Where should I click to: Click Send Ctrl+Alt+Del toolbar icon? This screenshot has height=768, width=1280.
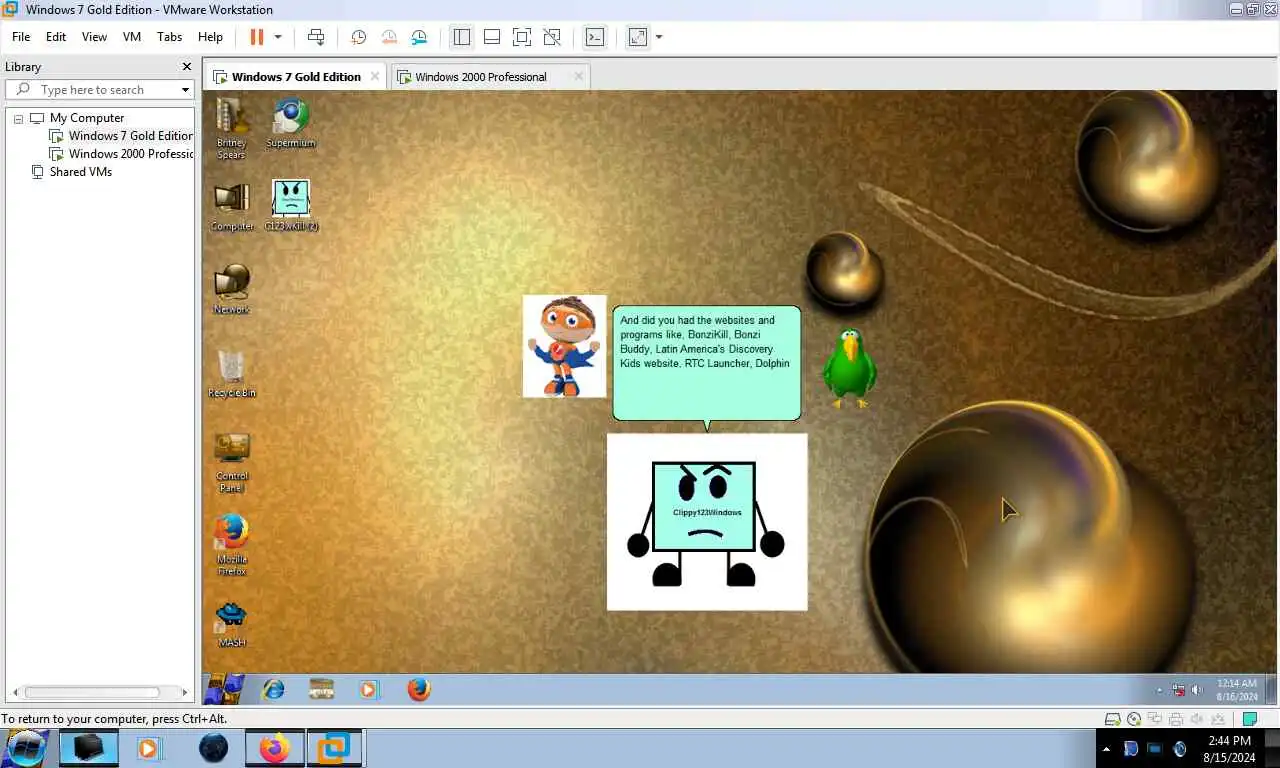tap(316, 37)
